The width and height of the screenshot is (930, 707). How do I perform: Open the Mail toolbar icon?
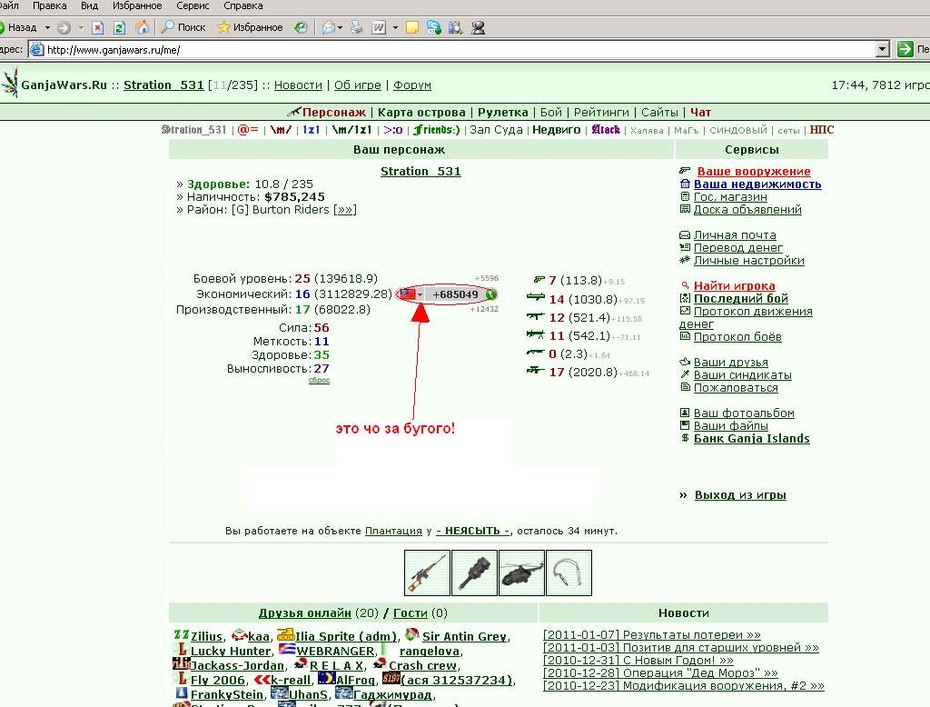click(x=328, y=27)
